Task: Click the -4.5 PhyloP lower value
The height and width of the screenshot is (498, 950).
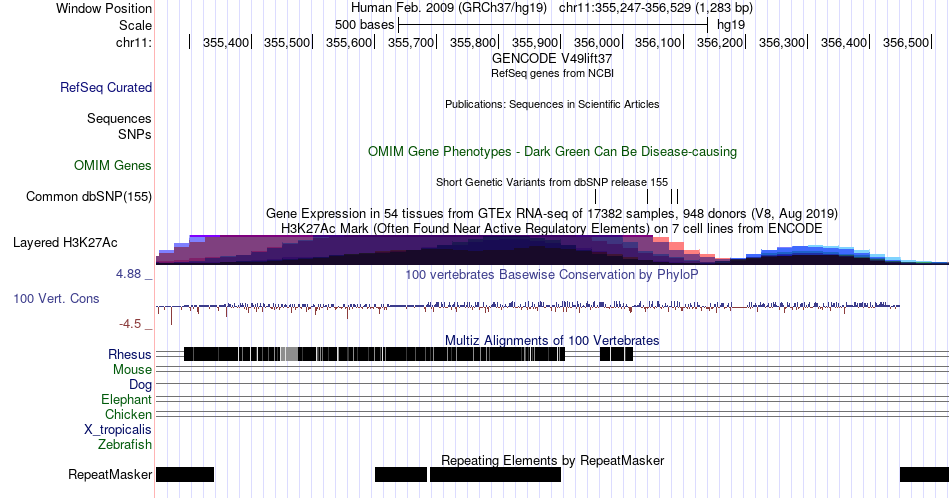Action: click(x=130, y=324)
